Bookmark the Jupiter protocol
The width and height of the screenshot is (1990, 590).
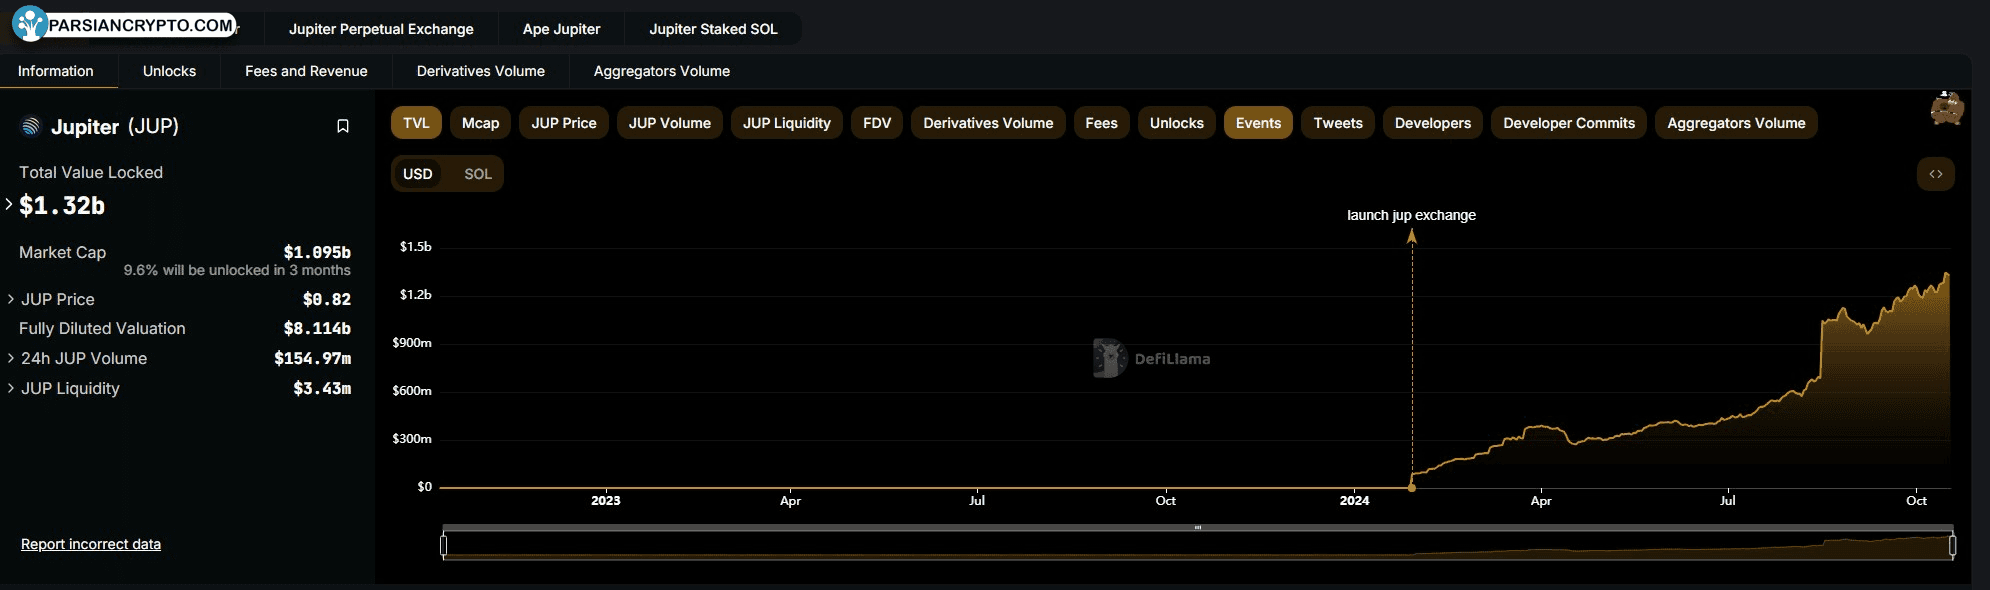[x=343, y=126]
